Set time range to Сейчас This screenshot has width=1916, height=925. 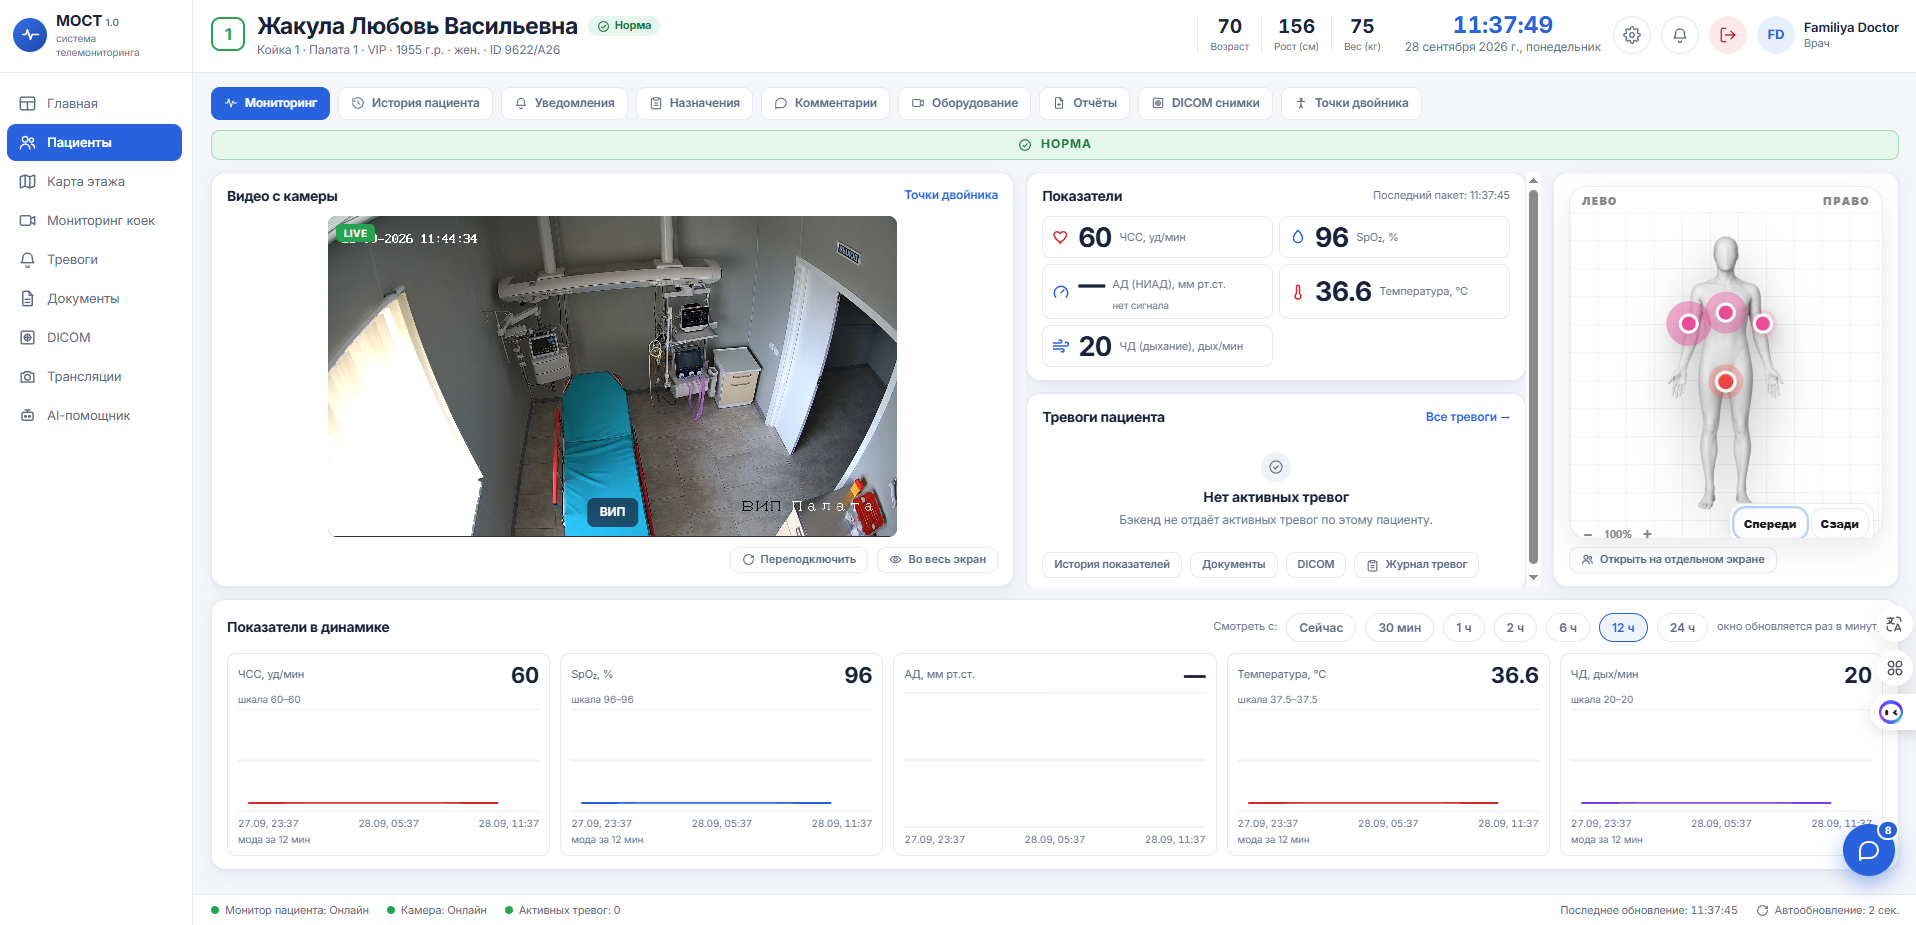click(1321, 627)
